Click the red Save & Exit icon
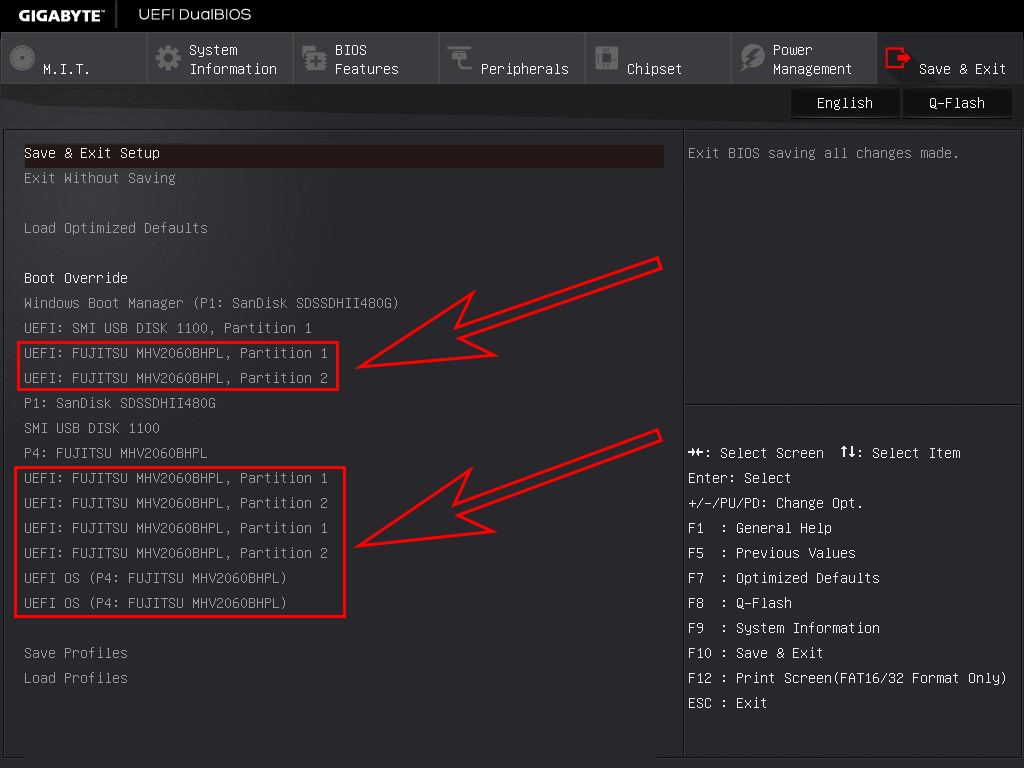1024x768 pixels. pos(898,58)
